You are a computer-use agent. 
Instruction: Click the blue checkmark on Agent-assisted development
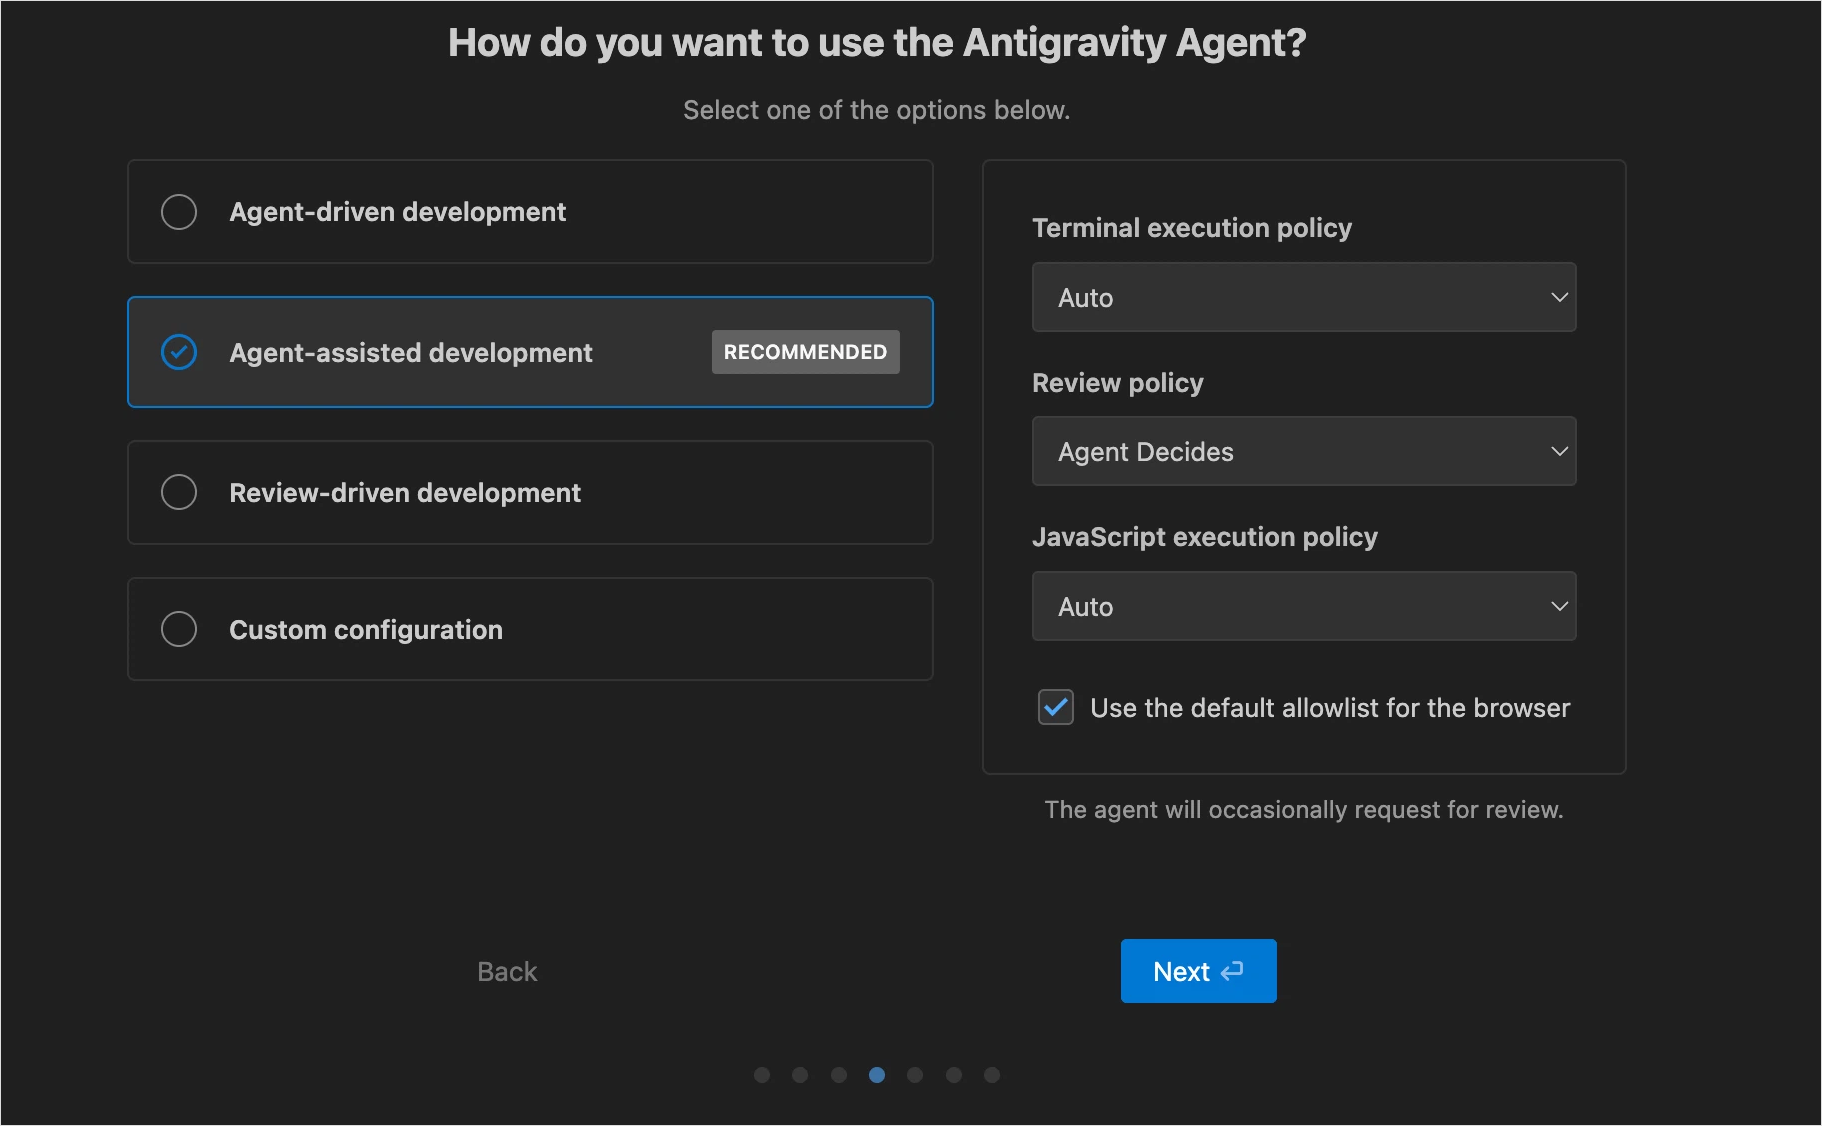[x=179, y=352]
